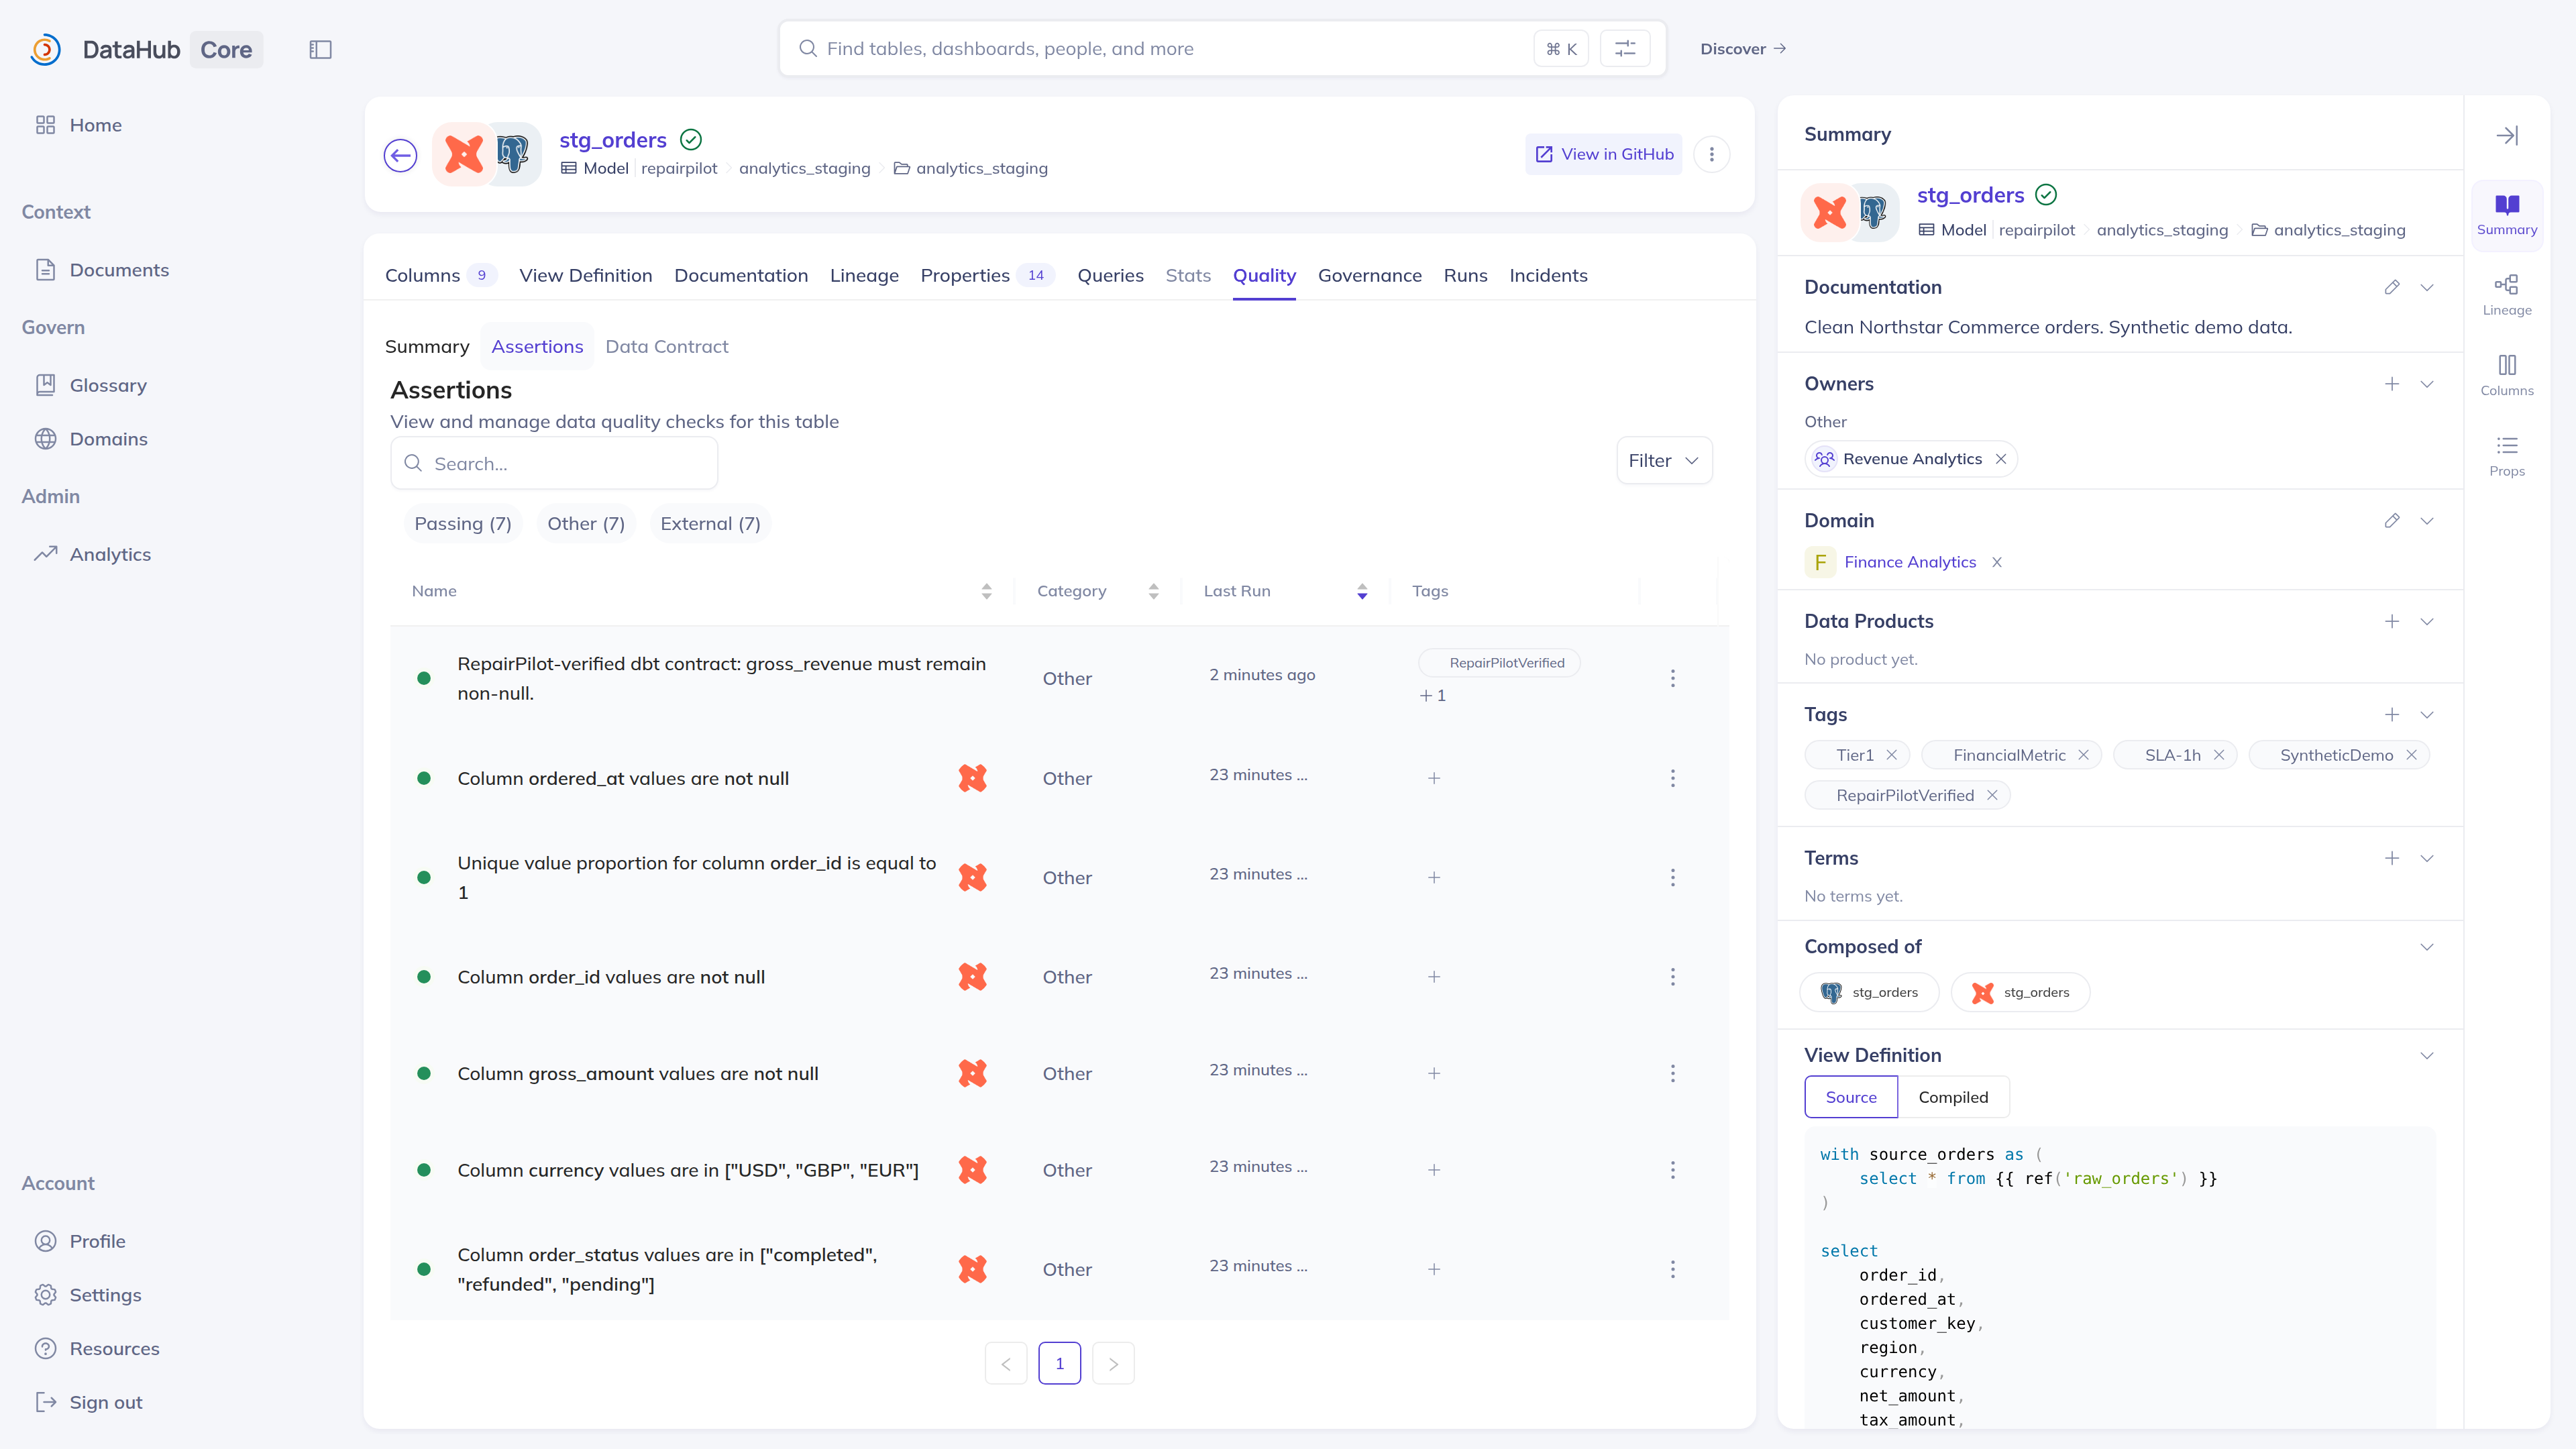Open the Data Contract sub-tab

(x=667, y=346)
